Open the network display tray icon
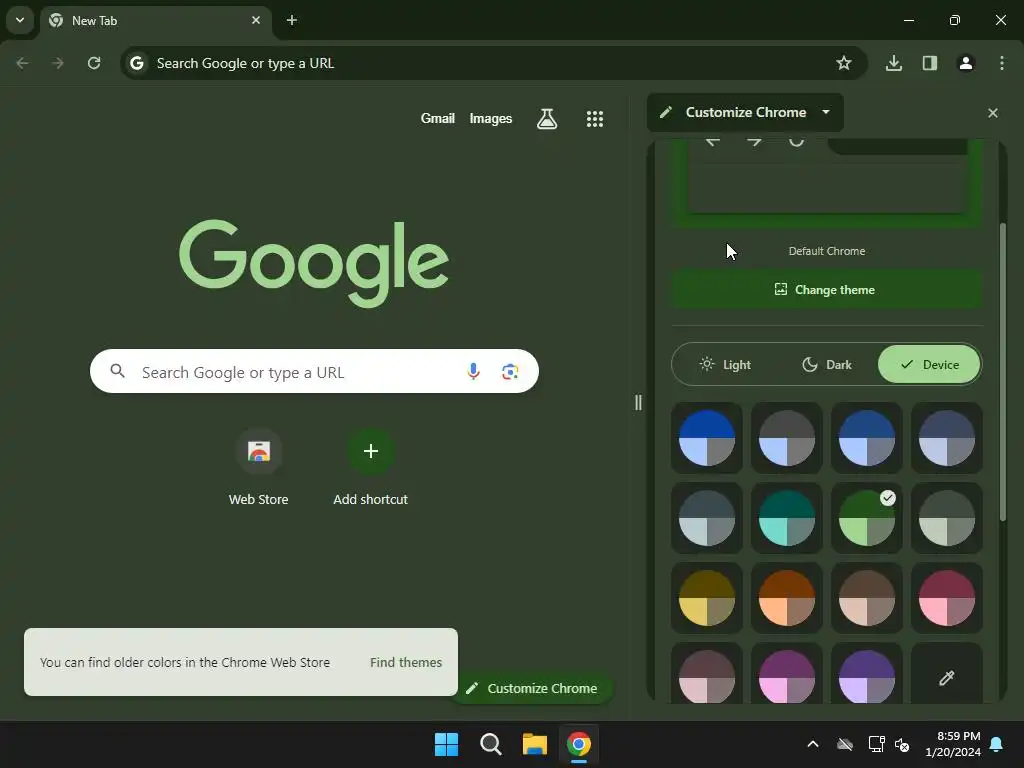 click(876, 744)
